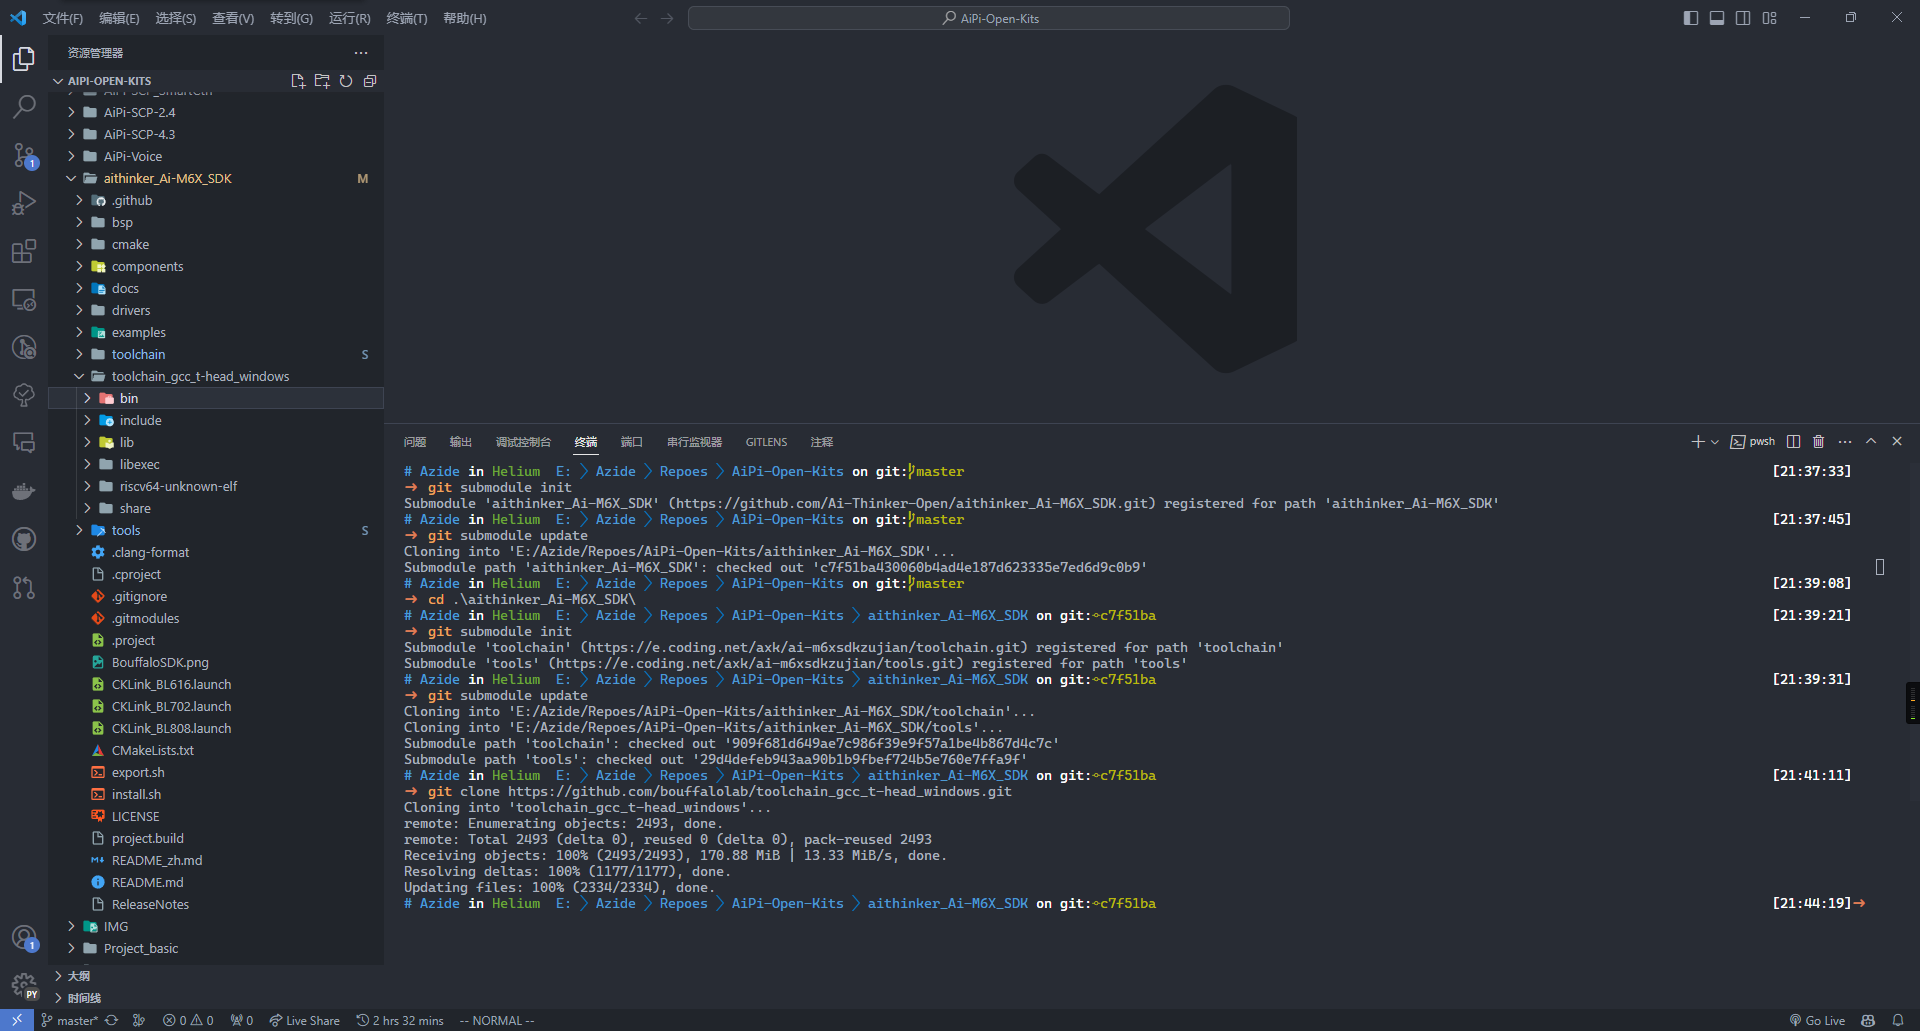Open the 终端(T) menu
This screenshot has width=1920, height=1031.
coord(407,18)
